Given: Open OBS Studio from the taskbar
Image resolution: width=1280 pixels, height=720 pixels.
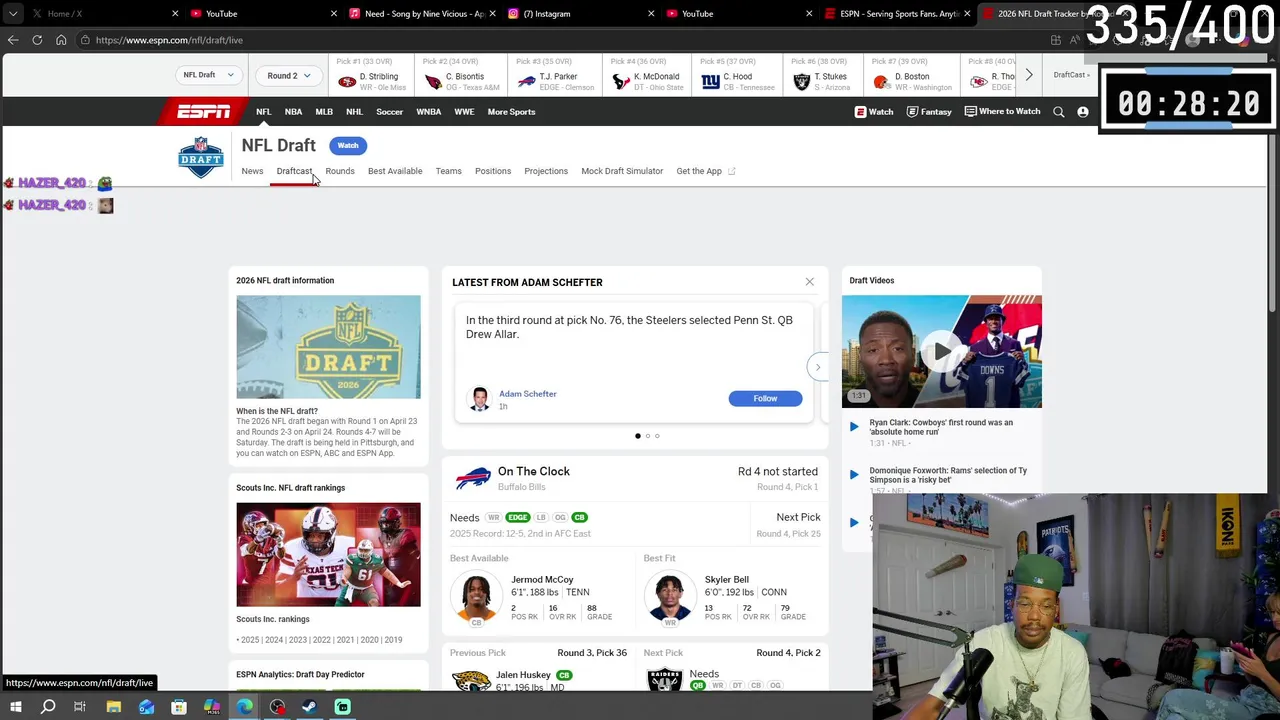Looking at the screenshot, I should [277, 707].
